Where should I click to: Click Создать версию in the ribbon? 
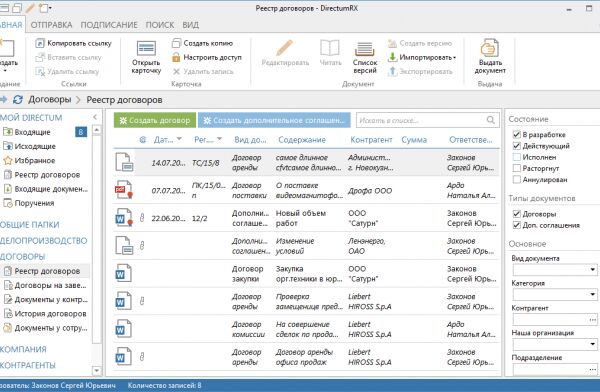point(420,43)
